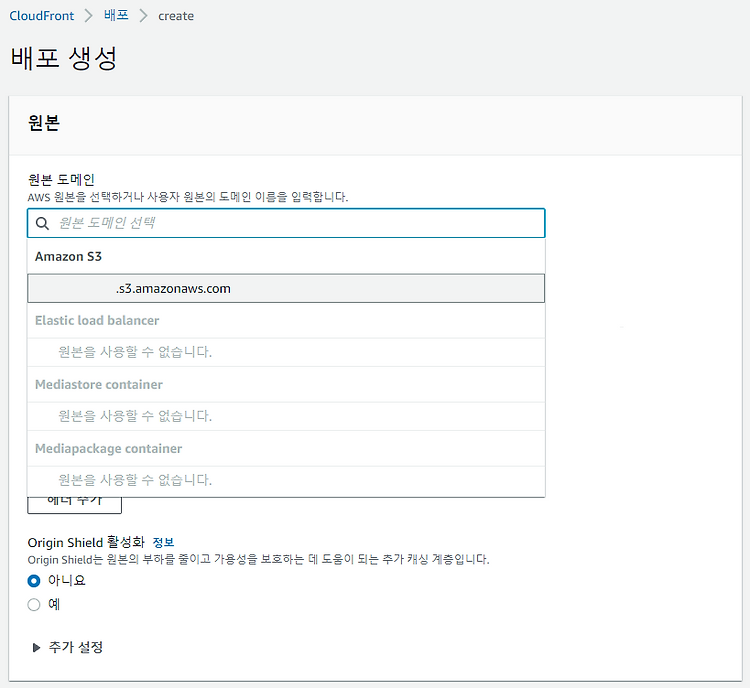Click unavailable origin text under Elastic load balancer
This screenshot has width=750, height=688.
(135, 352)
